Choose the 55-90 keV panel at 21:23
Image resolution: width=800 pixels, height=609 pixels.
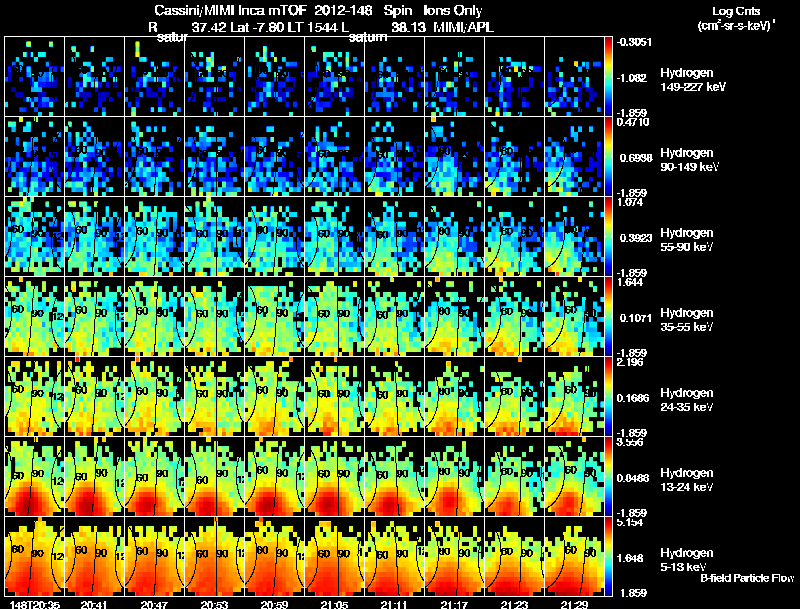pyautogui.click(x=514, y=236)
